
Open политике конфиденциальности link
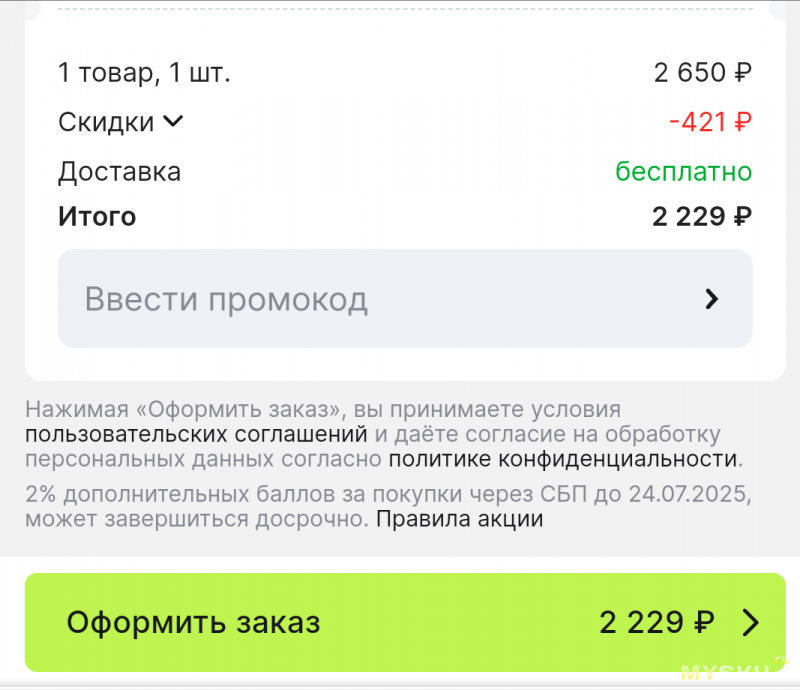tap(564, 459)
